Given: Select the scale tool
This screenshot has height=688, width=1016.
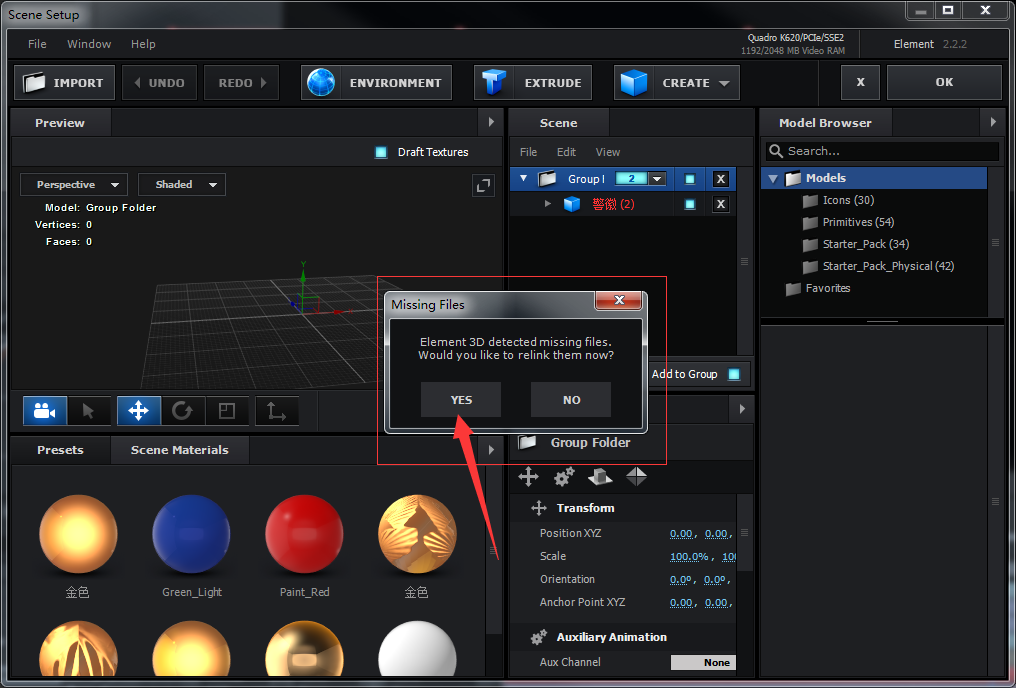Looking at the screenshot, I should coord(227,411).
